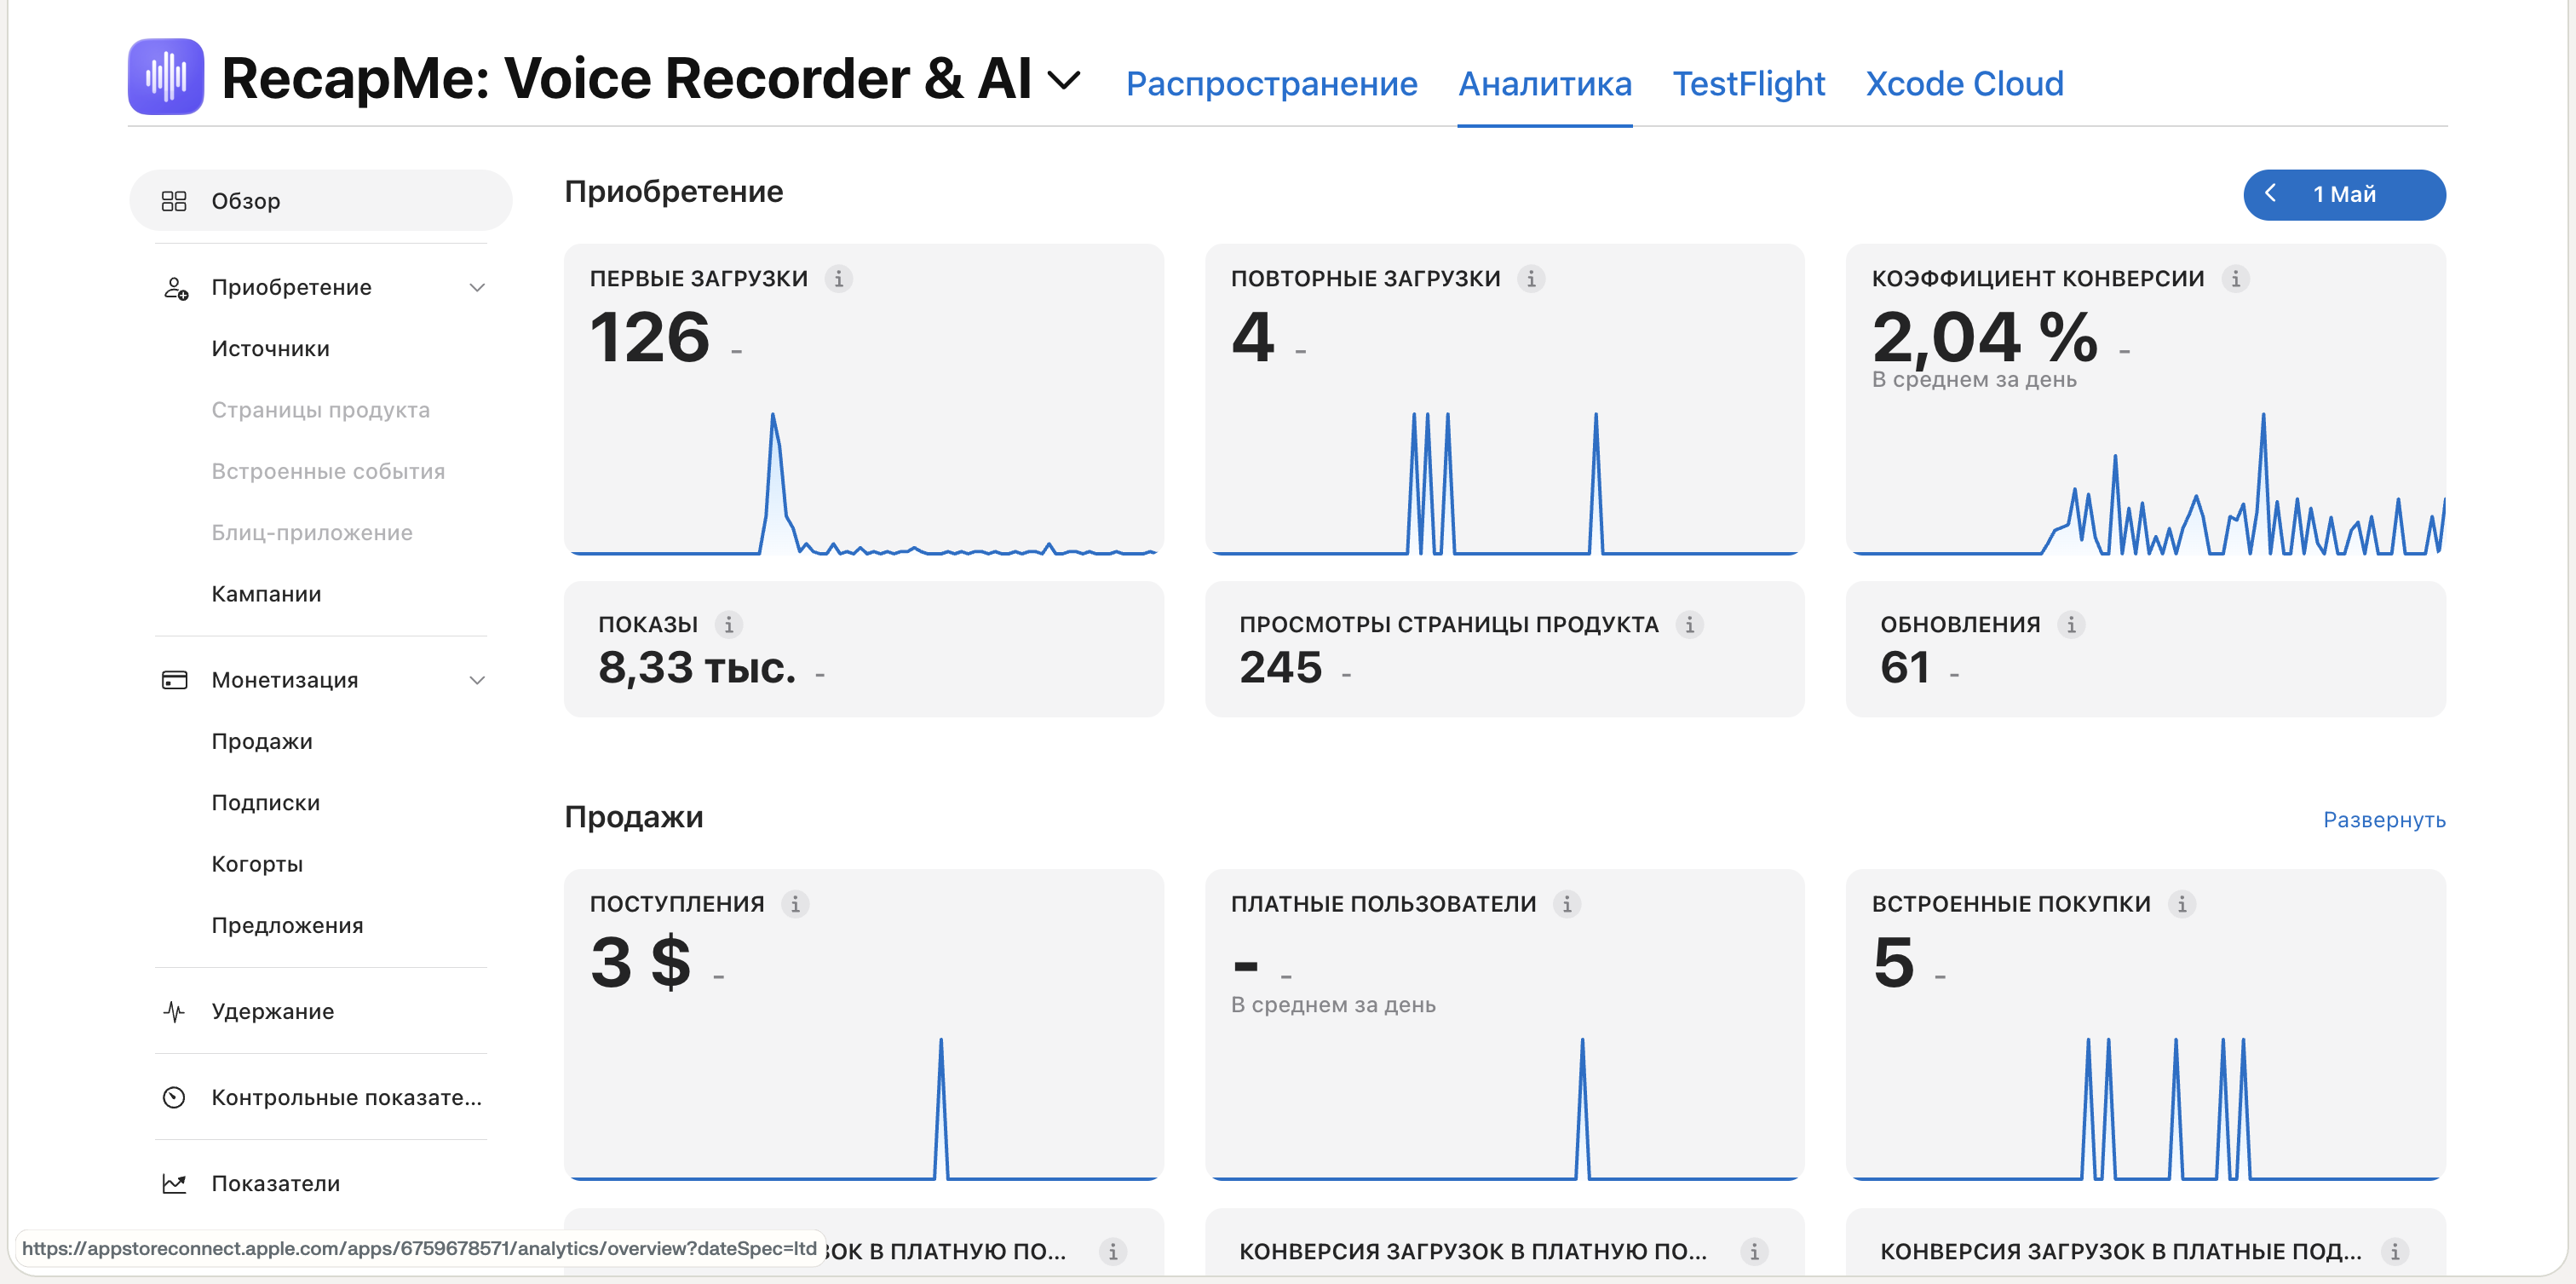The width and height of the screenshot is (2576, 1284).
Task: Click the Показатели chart icon
Action: click(174, 1184)
